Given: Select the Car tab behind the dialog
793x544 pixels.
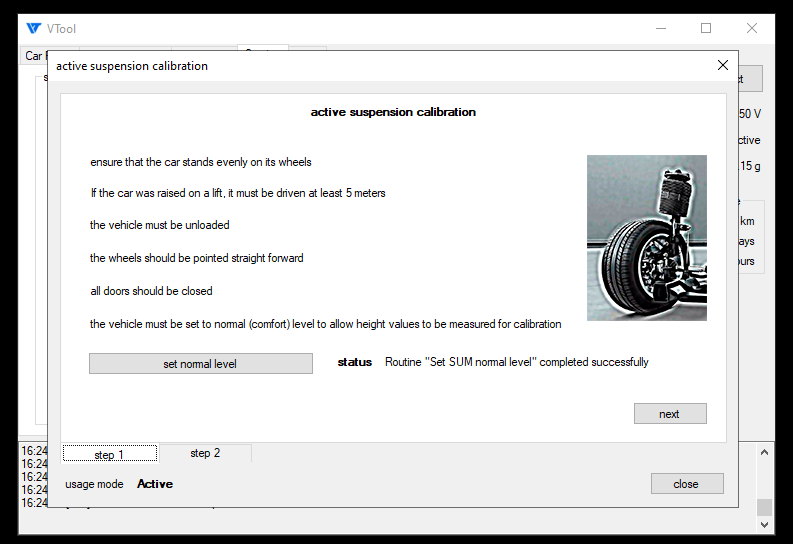Looking at the screenshot, I should pyautogui.click(x=34, y=56).
